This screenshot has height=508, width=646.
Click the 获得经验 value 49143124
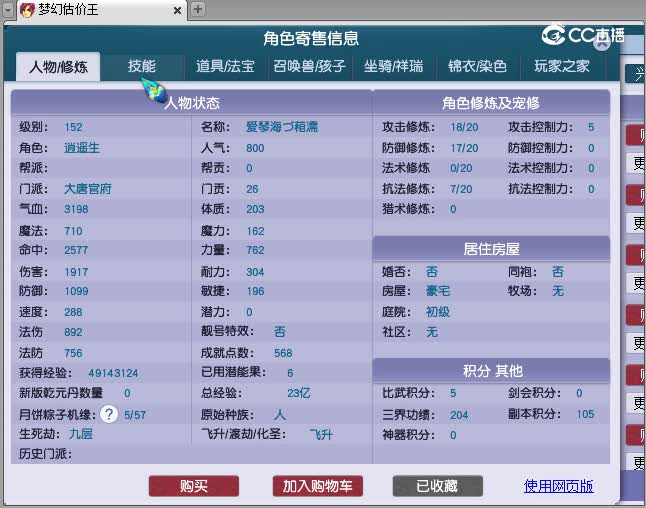point(113,373)
